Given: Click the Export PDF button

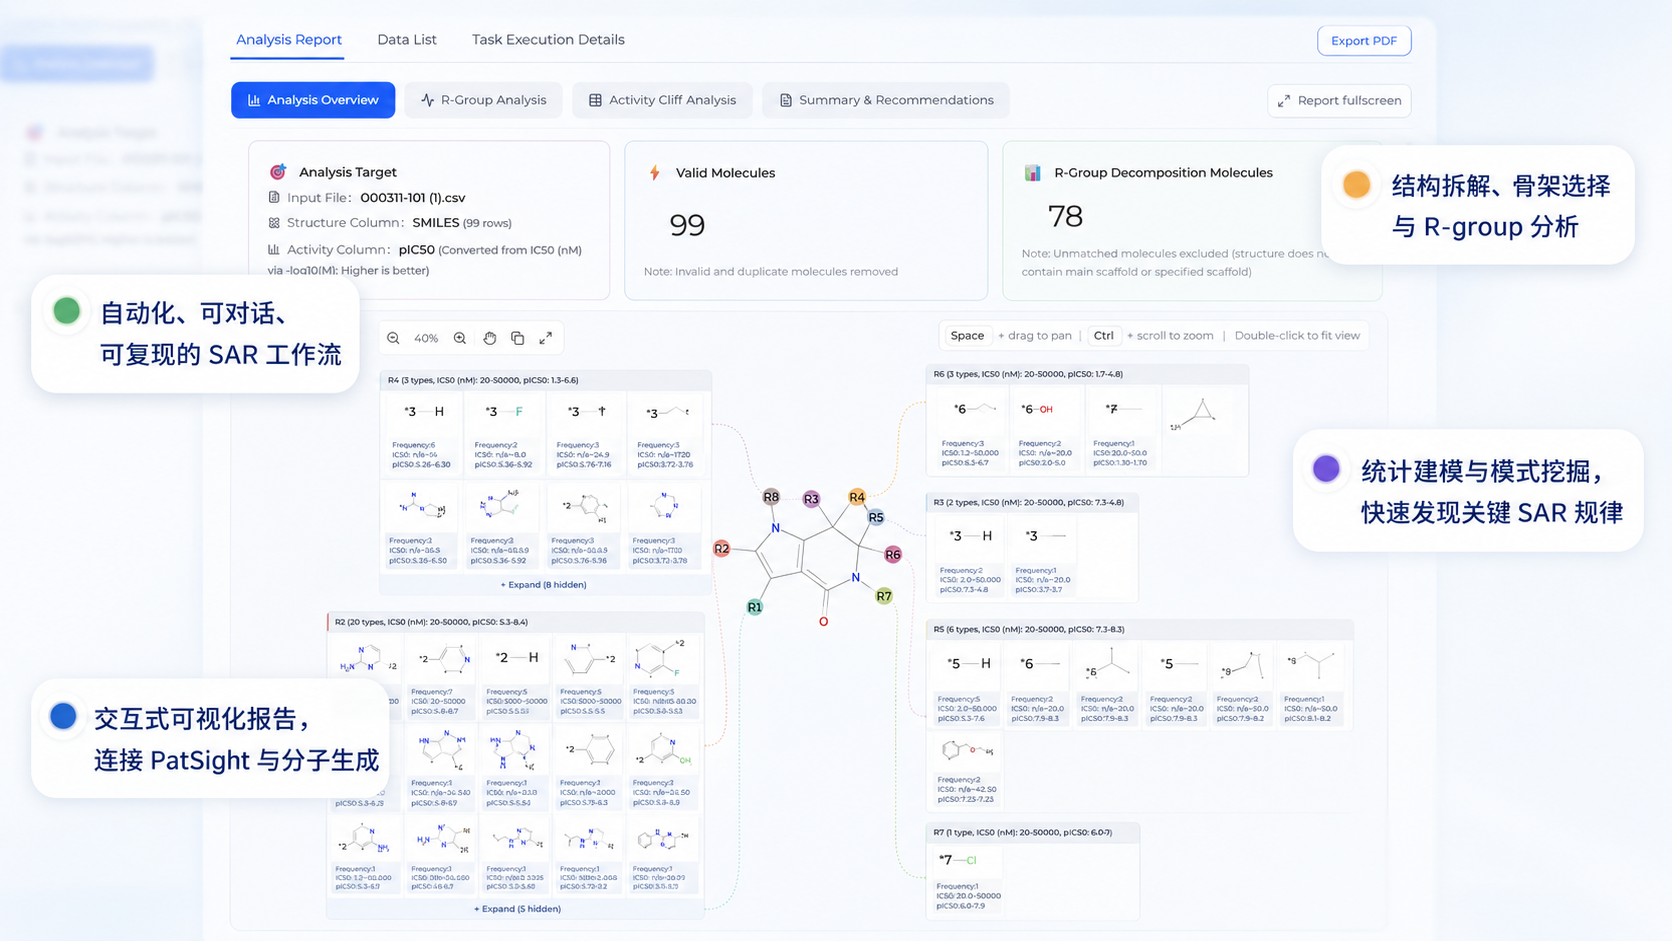Looking at the screenshot, I should click(x=1364, y=41).
